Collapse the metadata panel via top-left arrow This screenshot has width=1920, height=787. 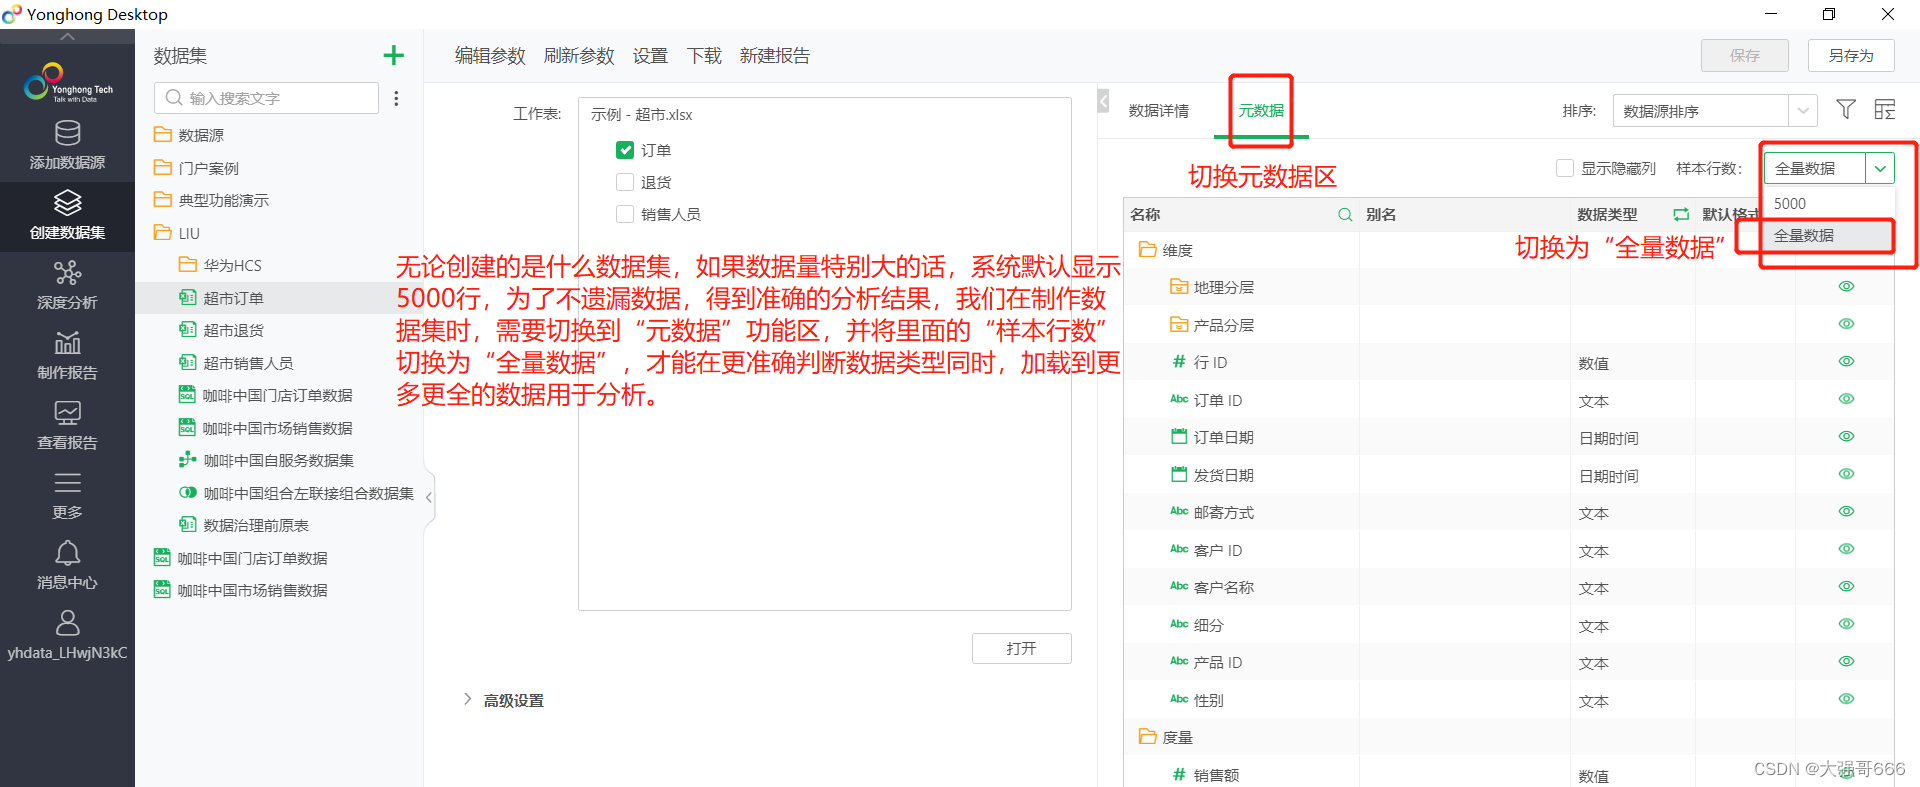(1103, 101)
